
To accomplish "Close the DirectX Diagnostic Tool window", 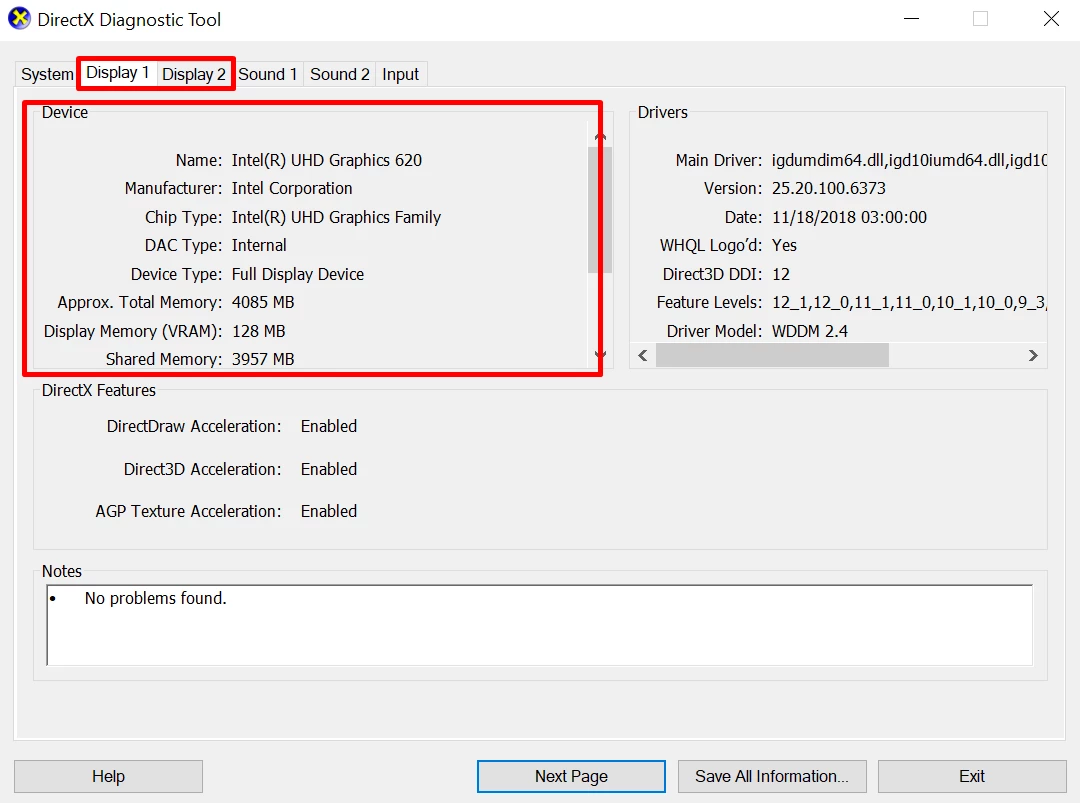I will click(1051, 19).
